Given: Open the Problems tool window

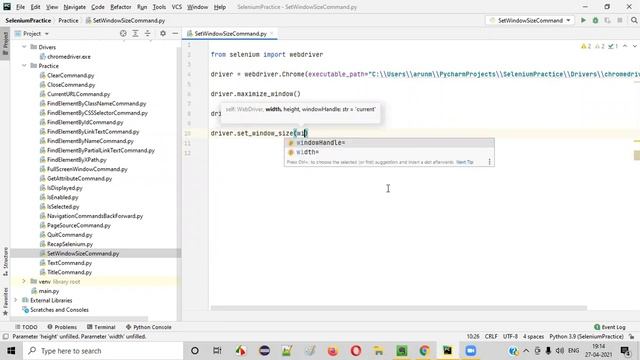Looking at the screenshot, I should 62,327.
